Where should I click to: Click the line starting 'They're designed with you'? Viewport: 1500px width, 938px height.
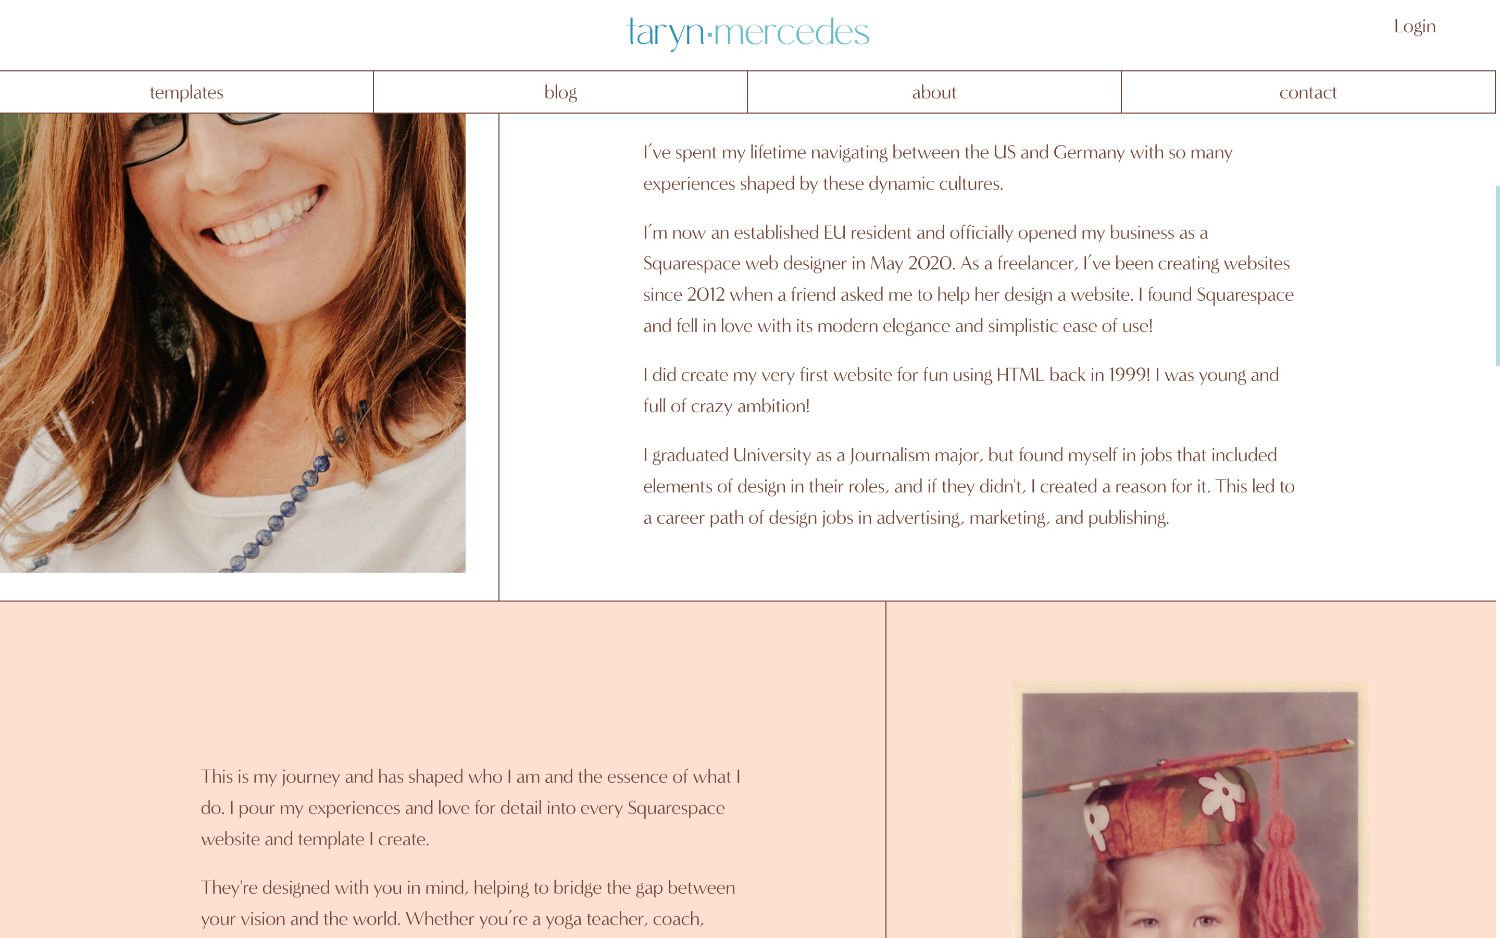(468, 887)
